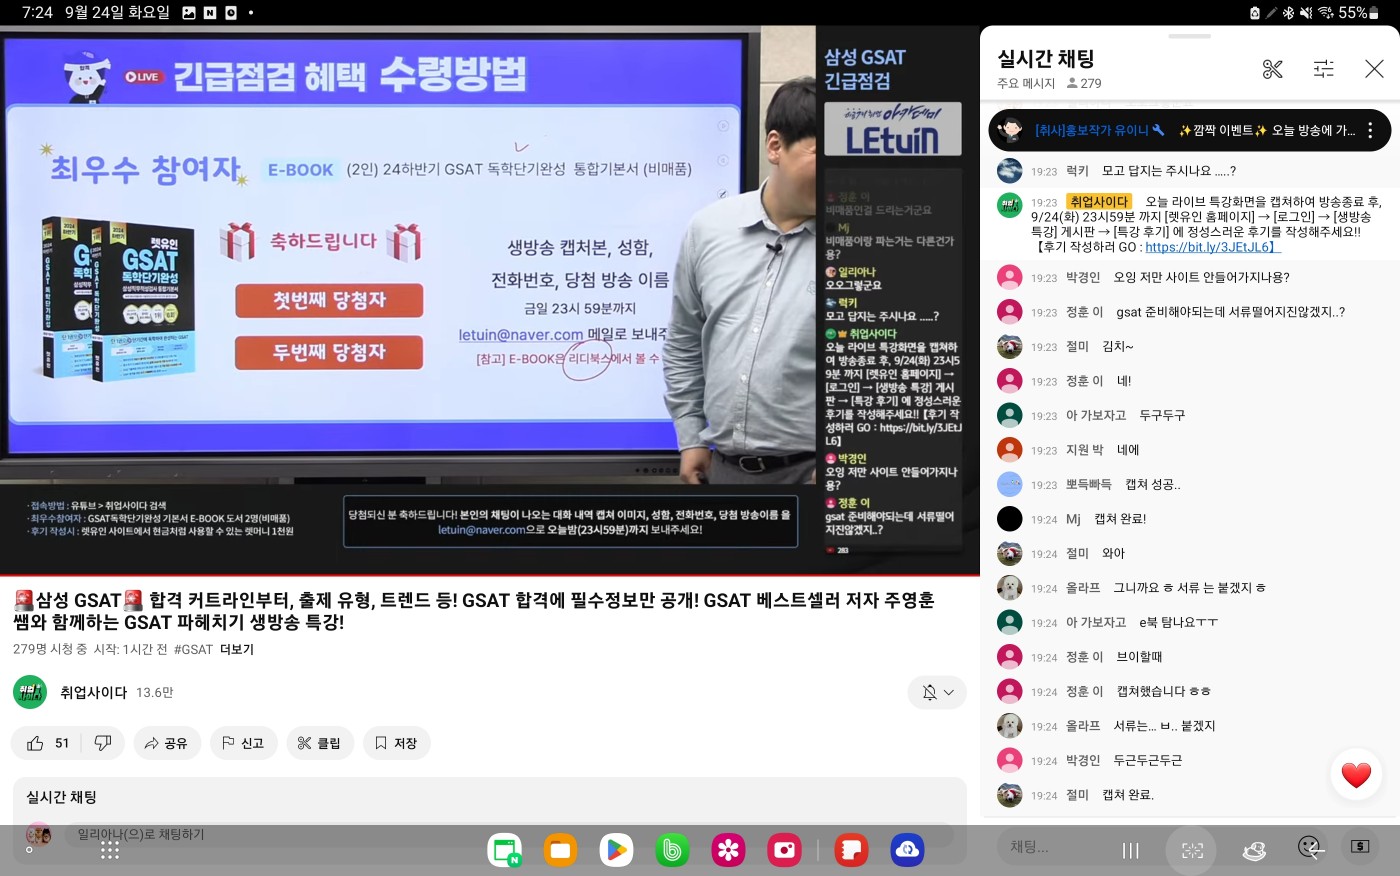Viewport: 1400px width, 876px height.
Task: Open the app drawer grid icon
Action: [x=110, y=850]
